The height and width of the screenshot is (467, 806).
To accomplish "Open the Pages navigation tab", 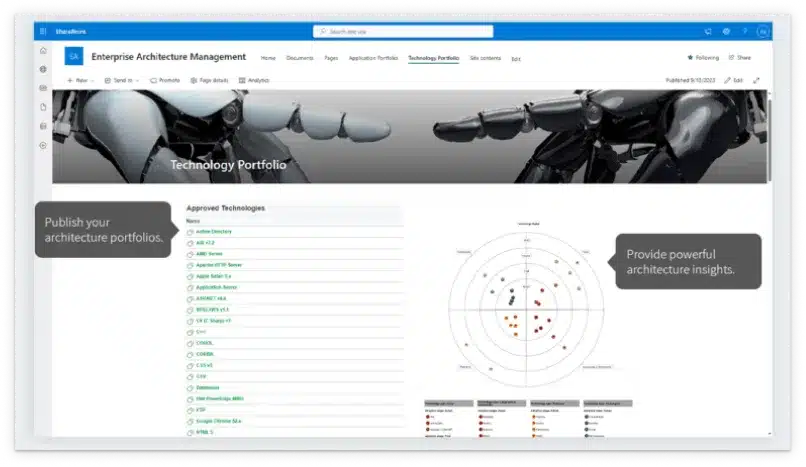I will [331, 58].
